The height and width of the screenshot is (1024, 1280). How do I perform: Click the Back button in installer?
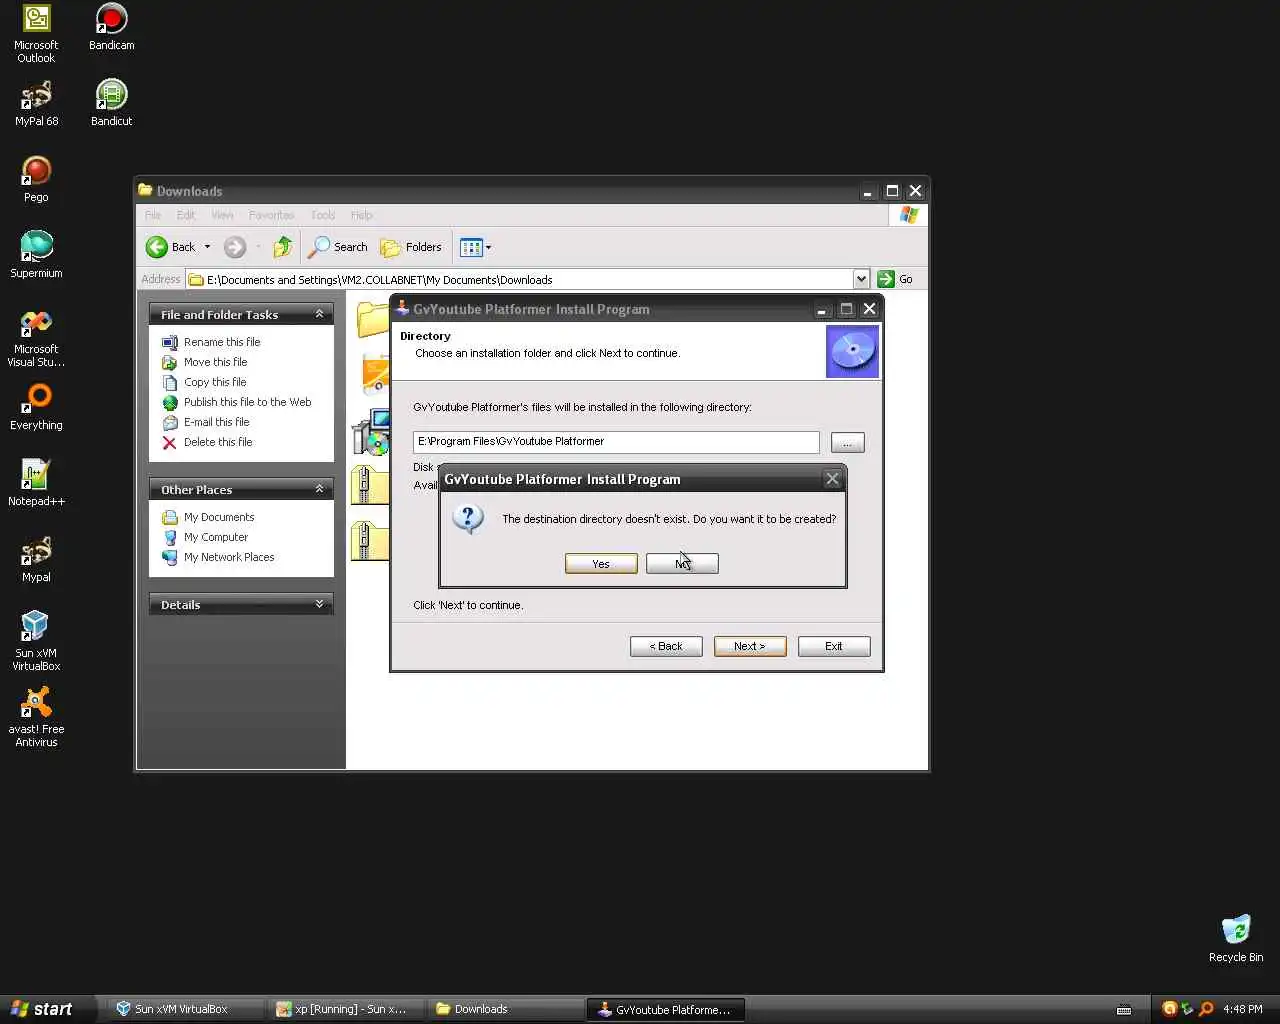click(666, 646)
